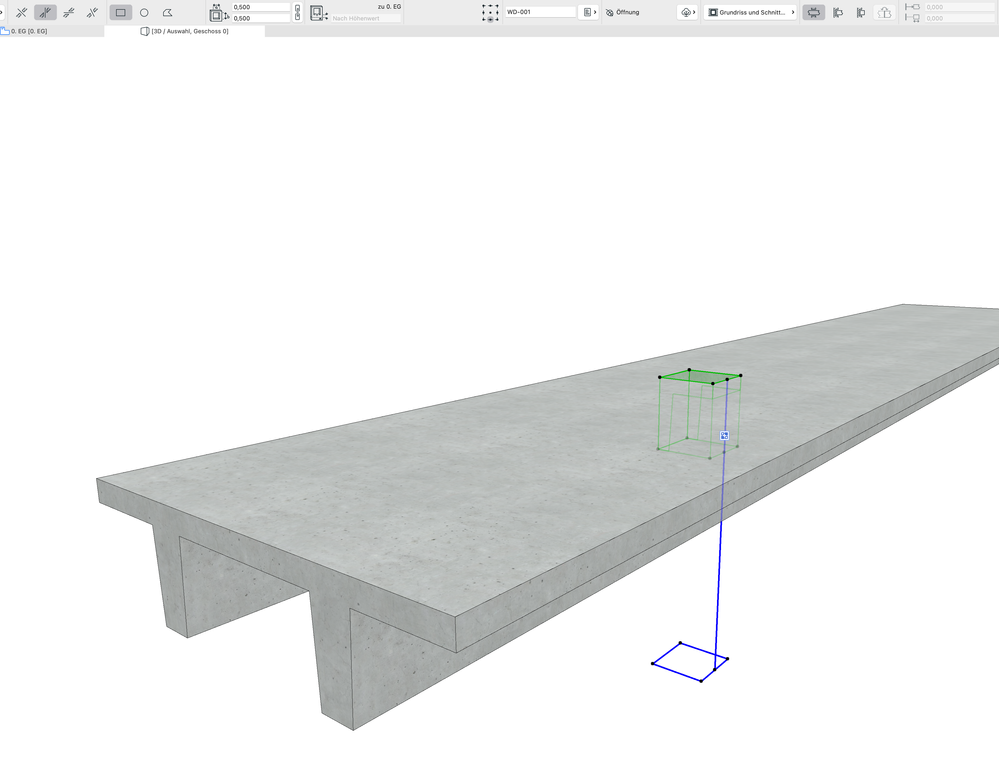Image resolution: width=999 pixels, height=760 pixels.
Task: Choose the rectangular opening shape
Action: 120,12
